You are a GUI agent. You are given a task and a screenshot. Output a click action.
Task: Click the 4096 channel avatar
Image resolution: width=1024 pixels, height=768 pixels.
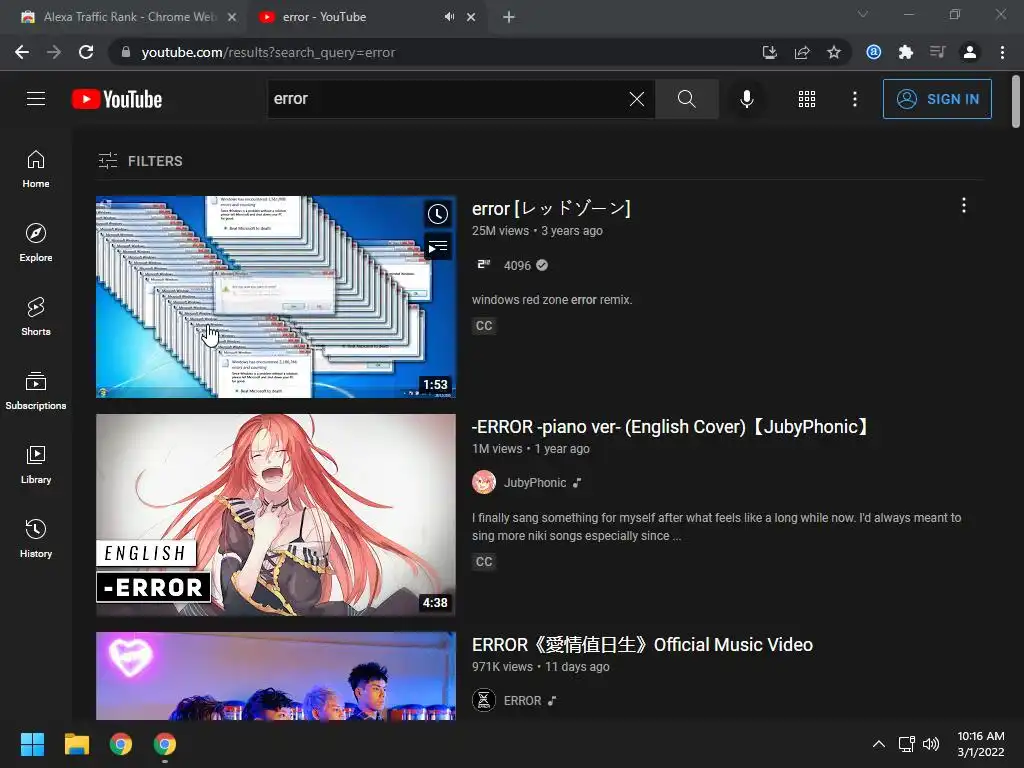point(483,264)
